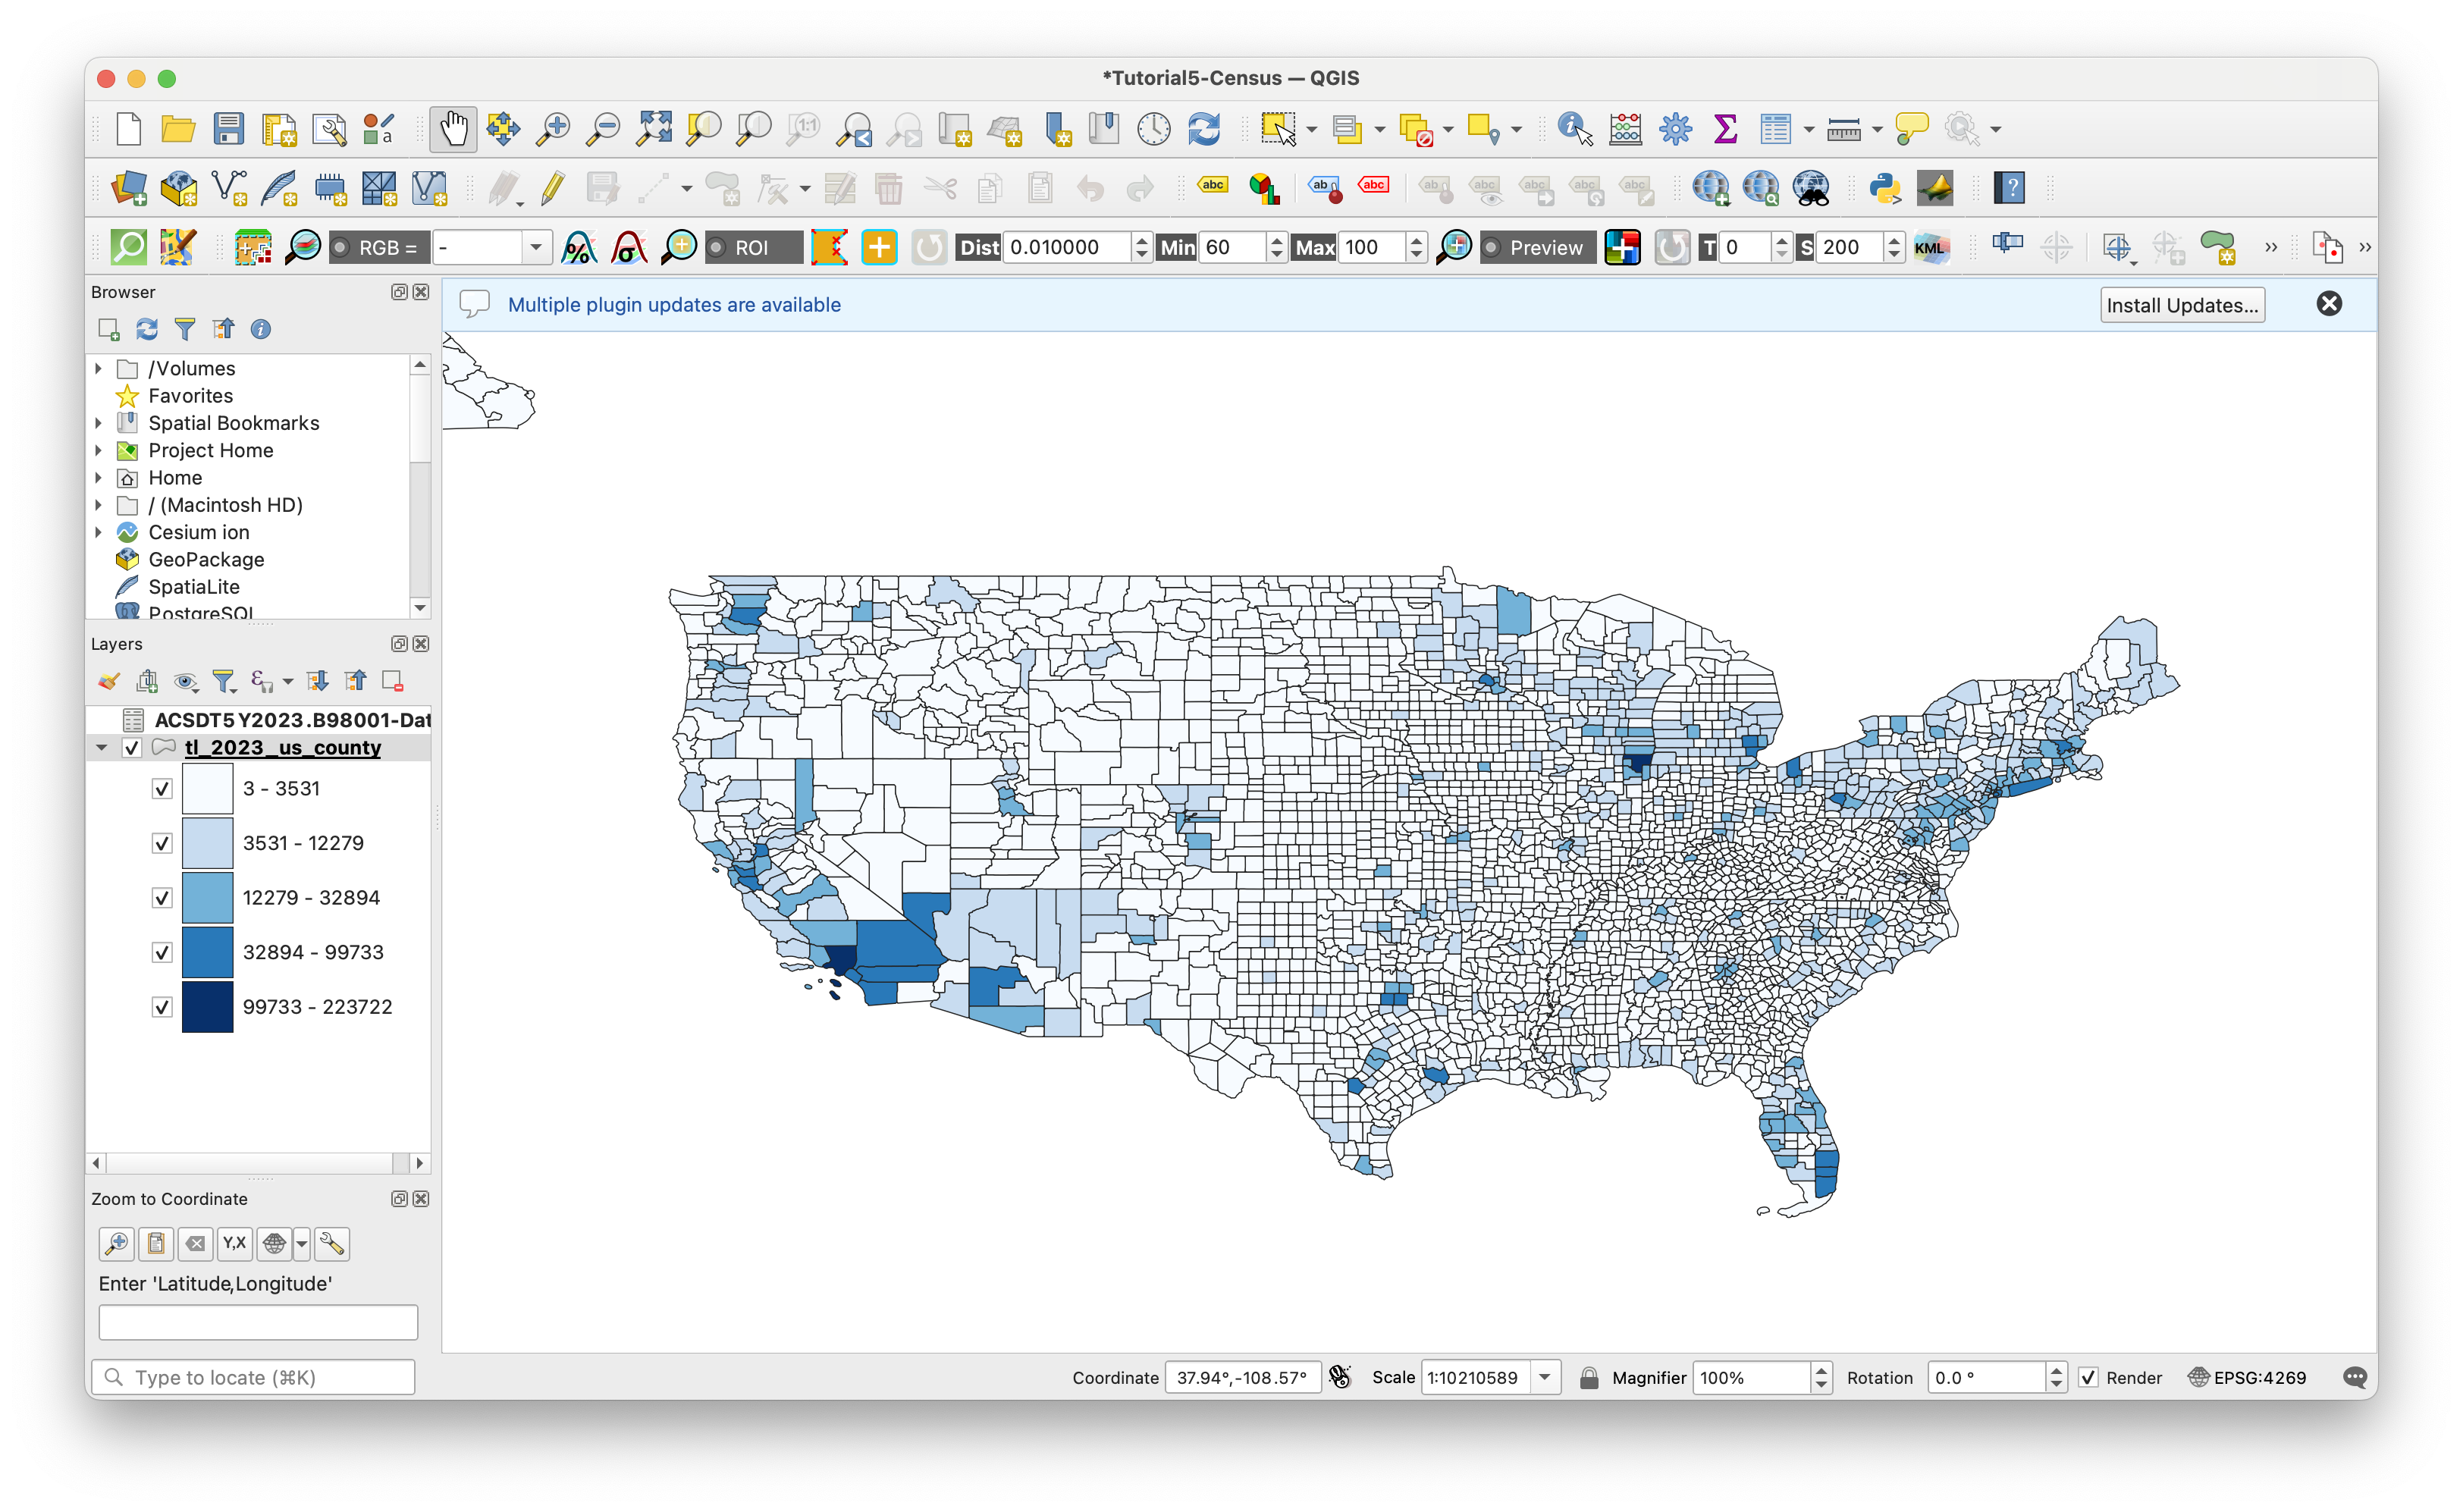Image resolution: width=2463 pixels, height=1512 pixels.
Task: Zoom to the full map extent
Action: click(x=654, y=129)
